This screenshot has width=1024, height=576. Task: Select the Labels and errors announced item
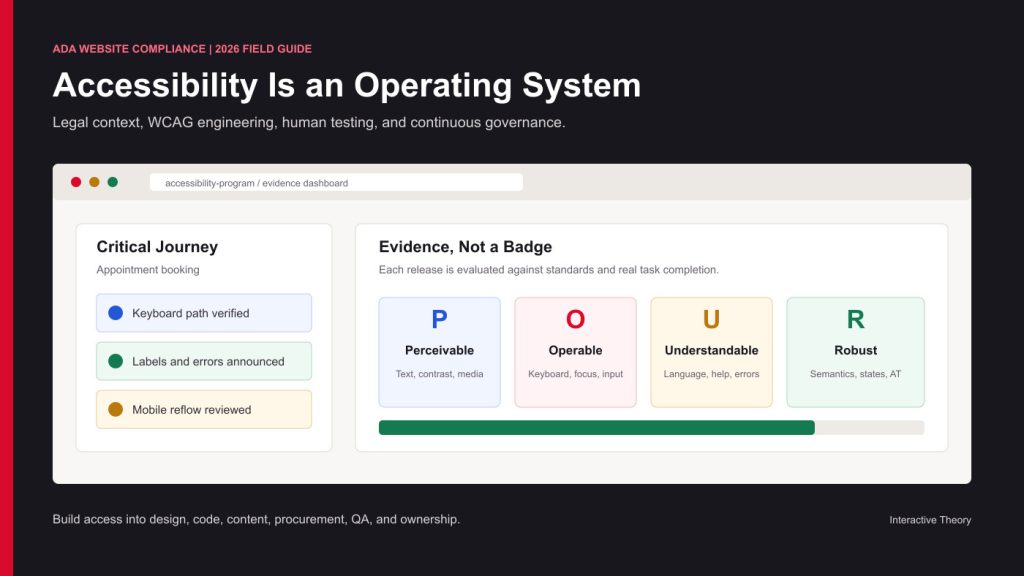(x=204, y=361)
